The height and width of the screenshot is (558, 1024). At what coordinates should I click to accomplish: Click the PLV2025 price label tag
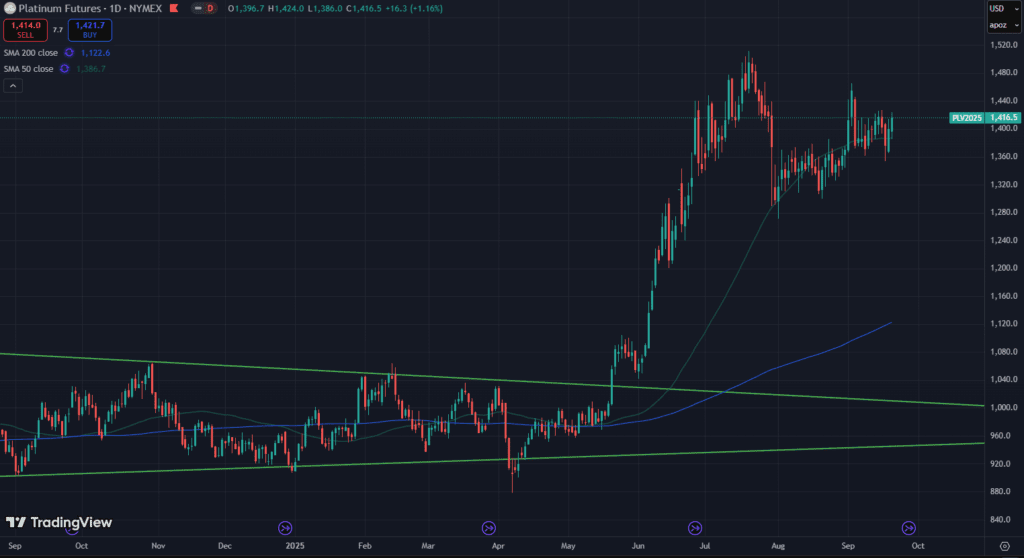point(967,117)
